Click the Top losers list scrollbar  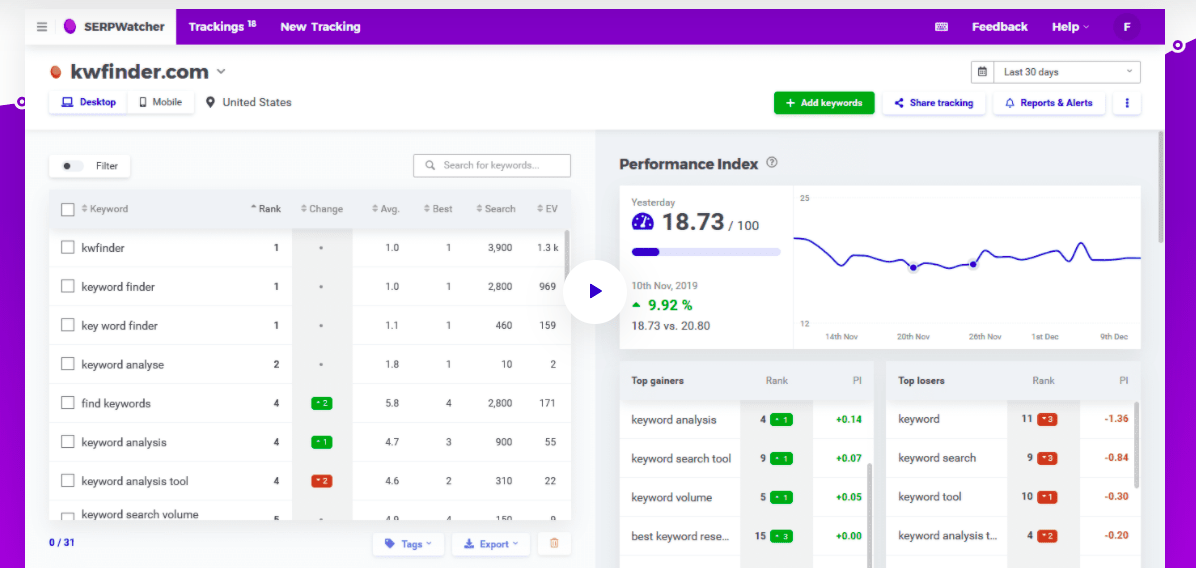[1137, 444]
